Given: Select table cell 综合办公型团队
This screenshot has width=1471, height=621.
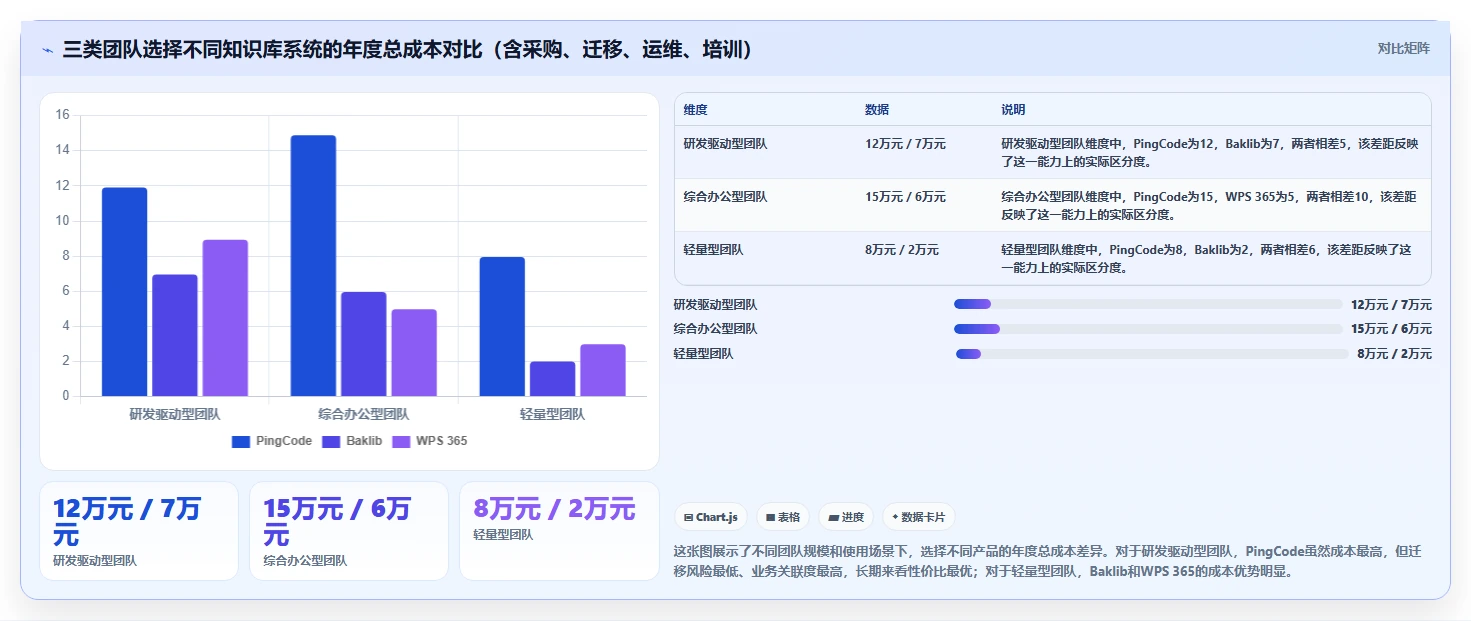Looking at the screenshot, I should [726, 197].
